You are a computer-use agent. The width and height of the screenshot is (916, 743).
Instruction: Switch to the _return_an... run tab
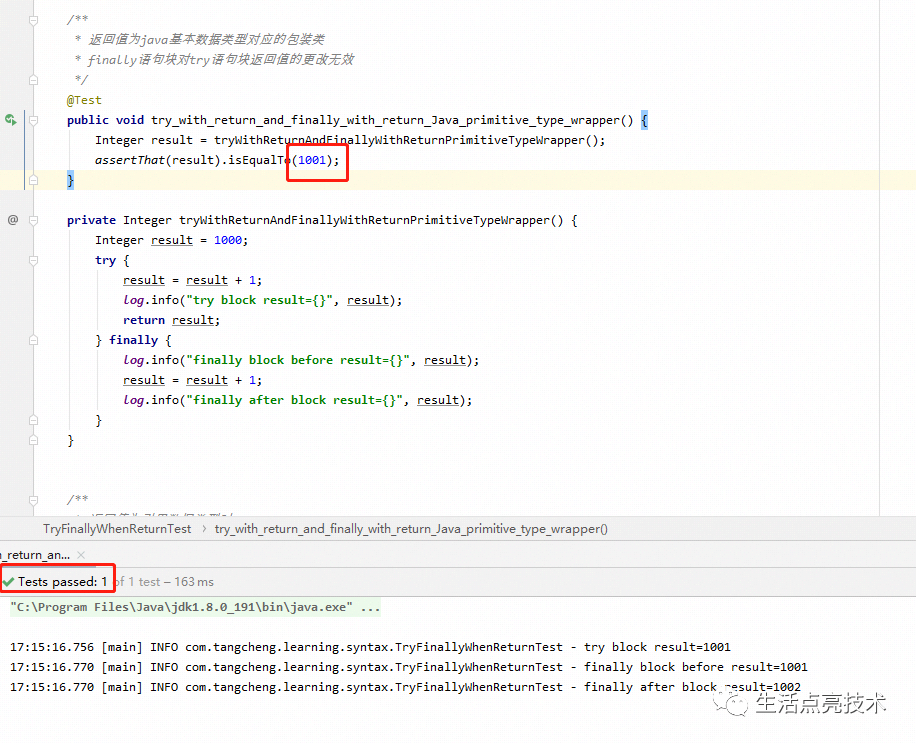(36, 555)
